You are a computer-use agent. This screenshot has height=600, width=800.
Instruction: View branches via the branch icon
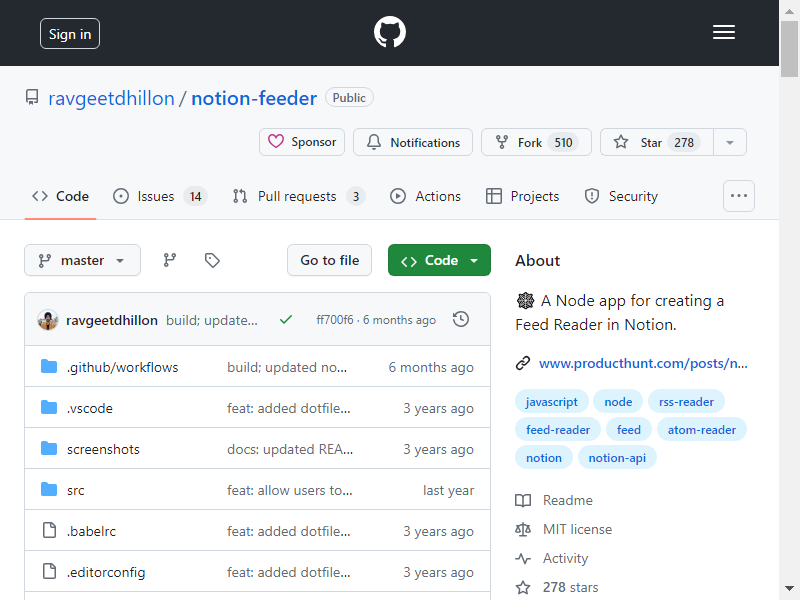pyautogui.click(x=170, y=260)
